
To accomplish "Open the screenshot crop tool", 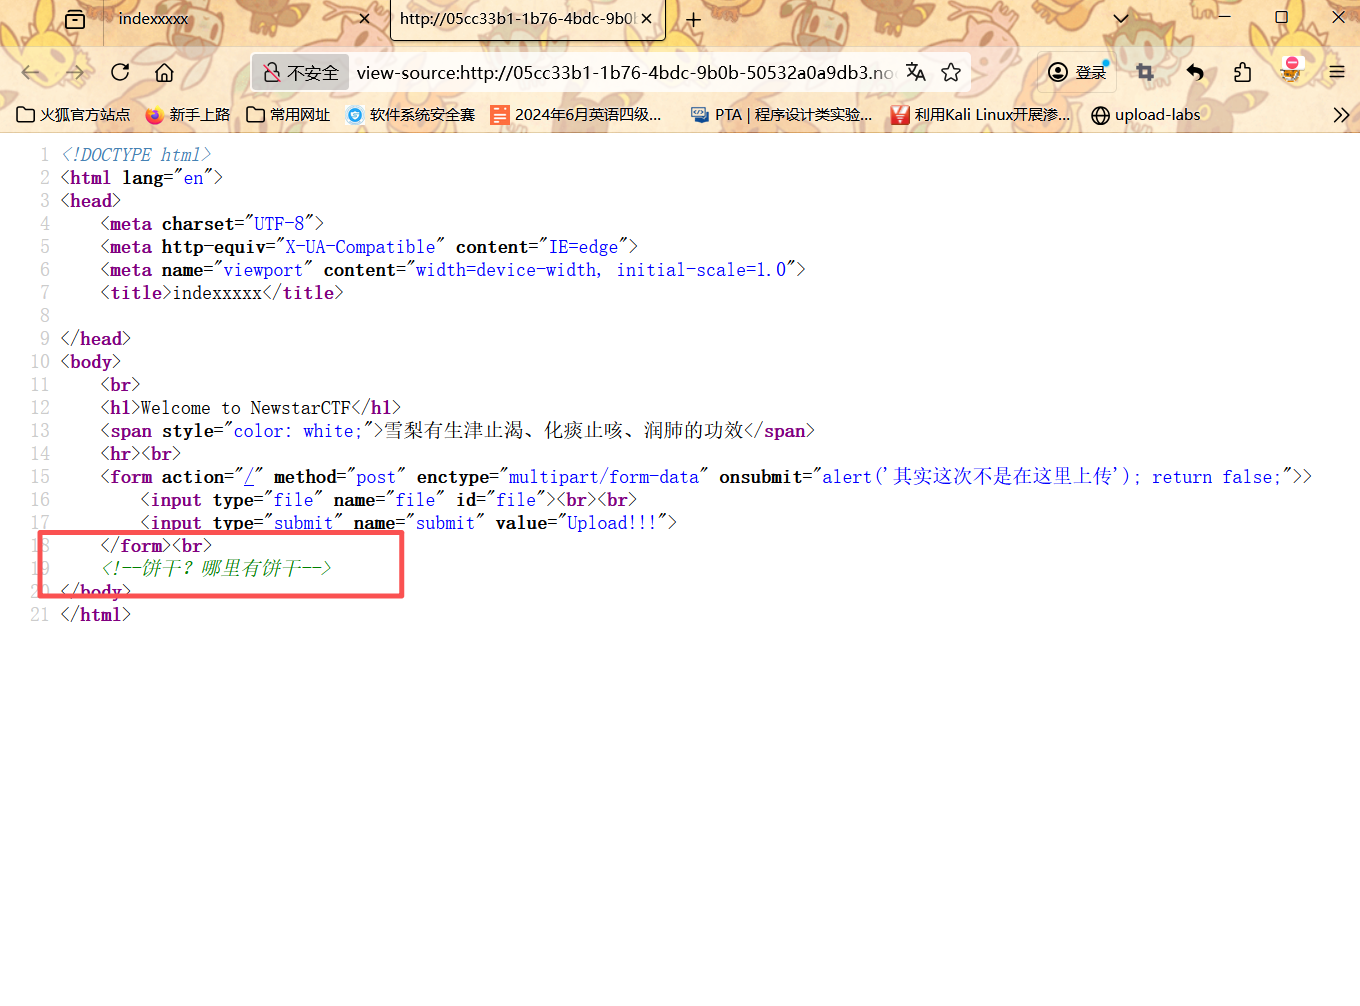I will click(1145, 72).
